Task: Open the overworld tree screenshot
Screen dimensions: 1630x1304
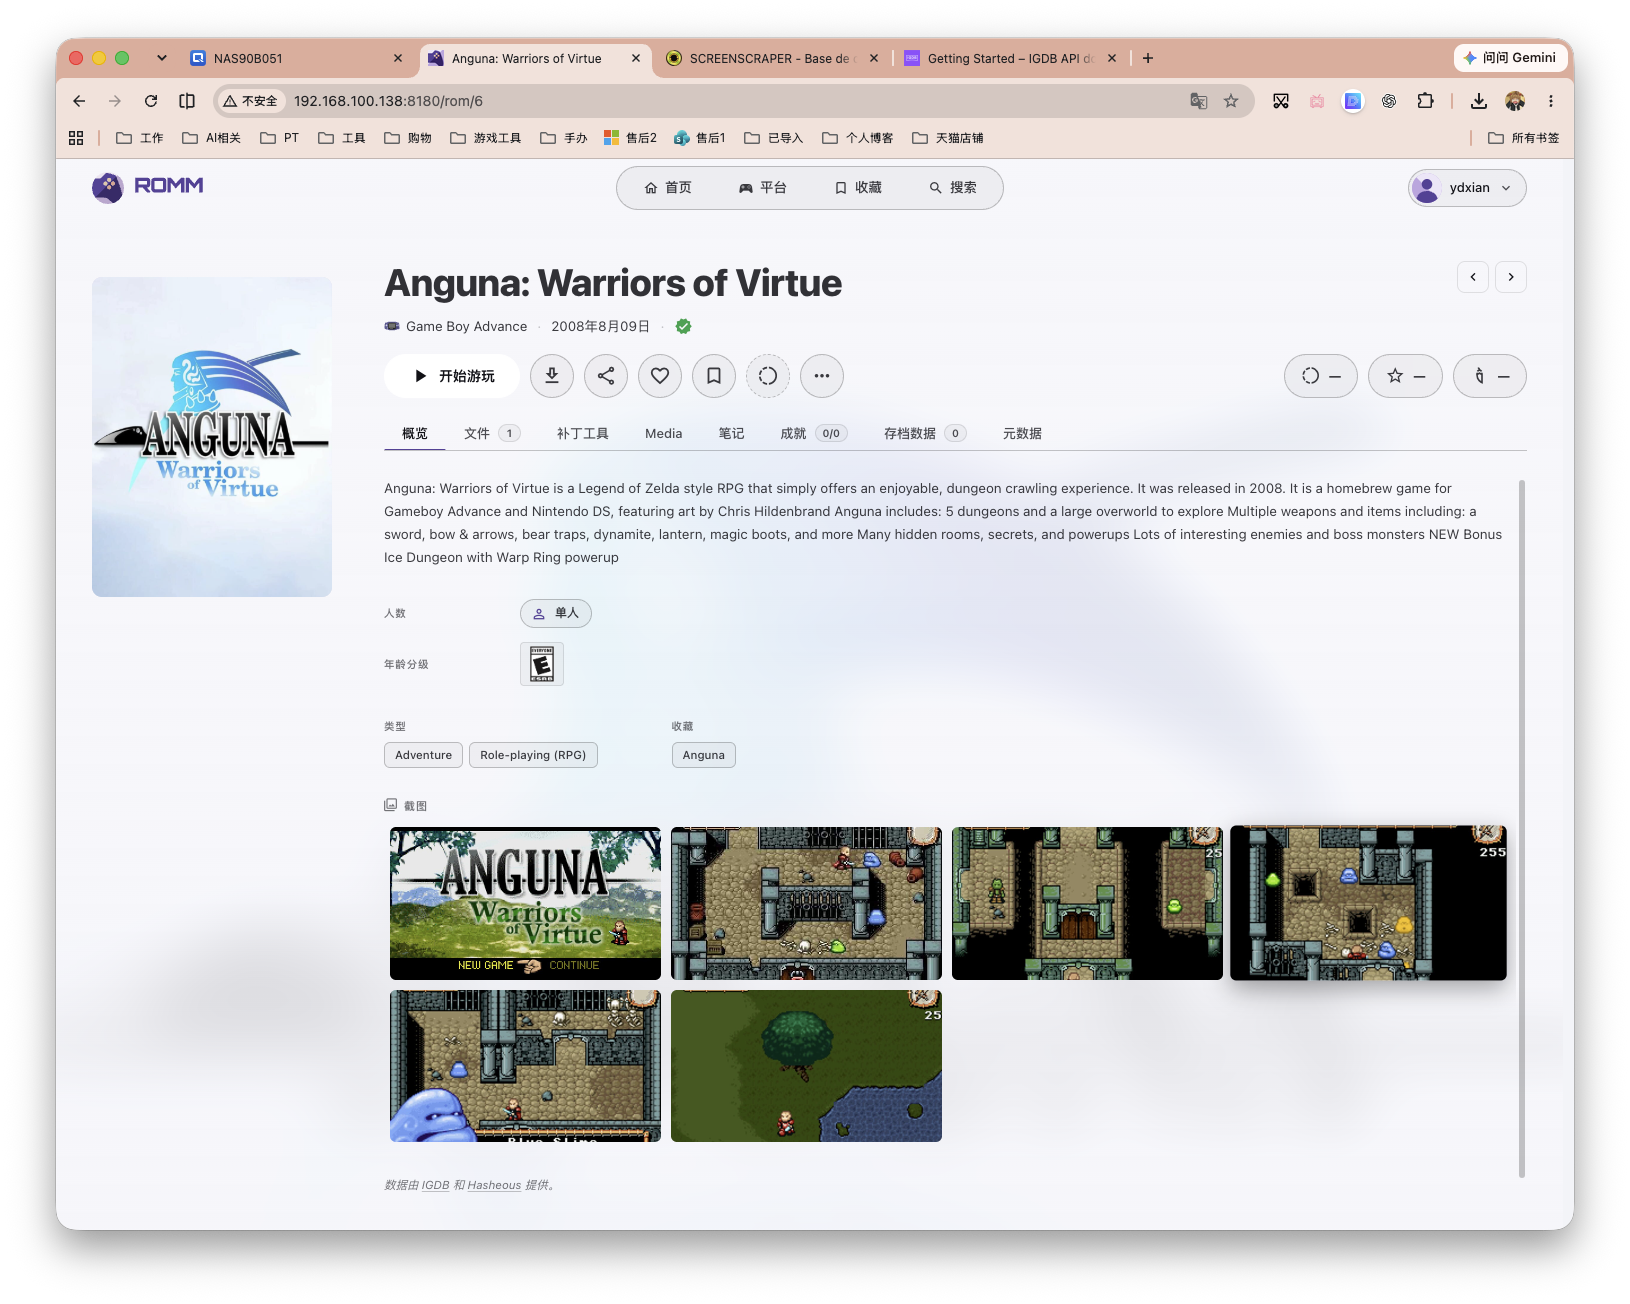Action: tap(806, 1066)
